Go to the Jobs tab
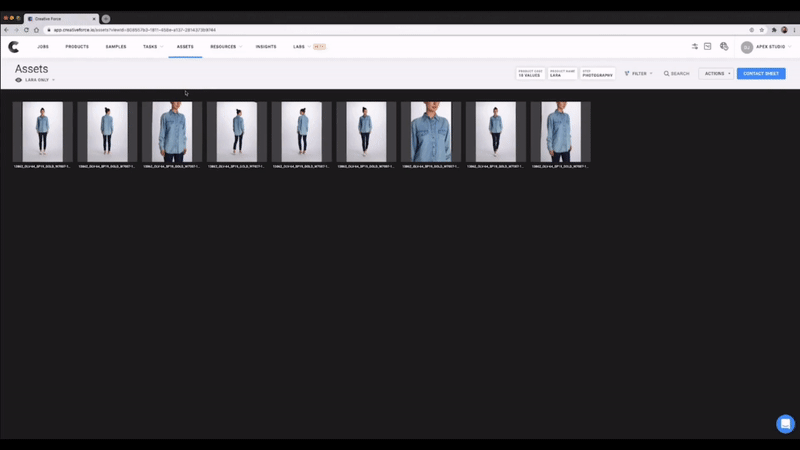This screenshot has width=800, height=450. click(43, 47)
